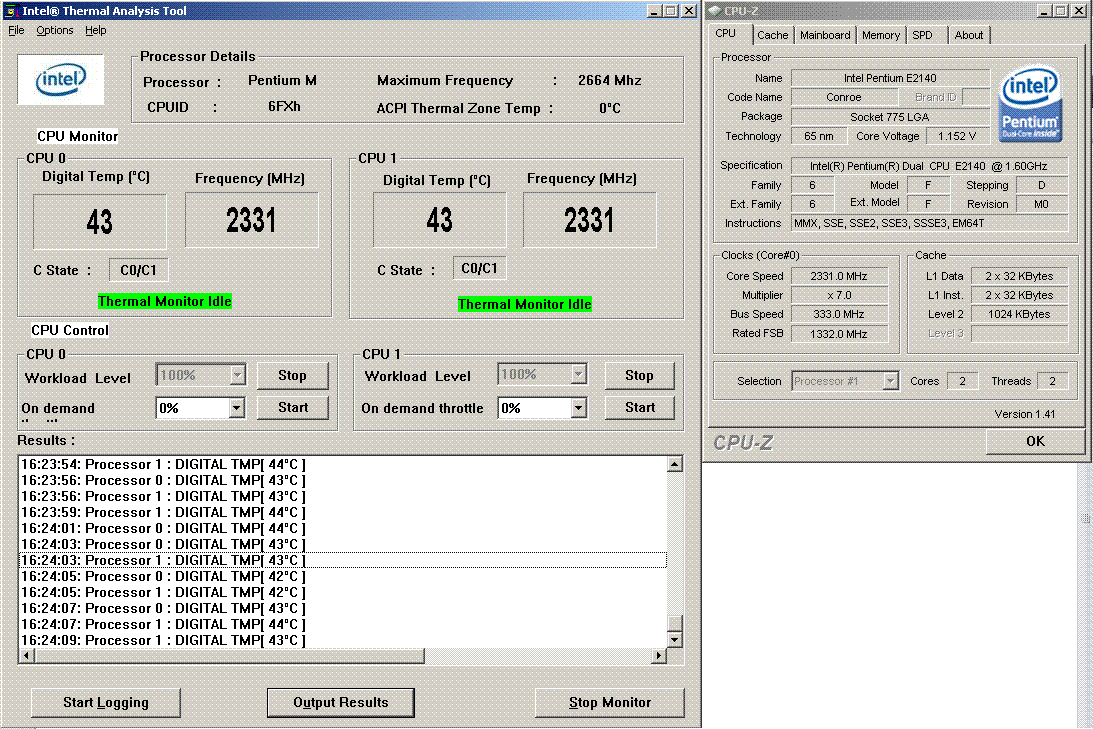Click CPU 0 C State value C0/C1
1093x729 pixels.
138,270
